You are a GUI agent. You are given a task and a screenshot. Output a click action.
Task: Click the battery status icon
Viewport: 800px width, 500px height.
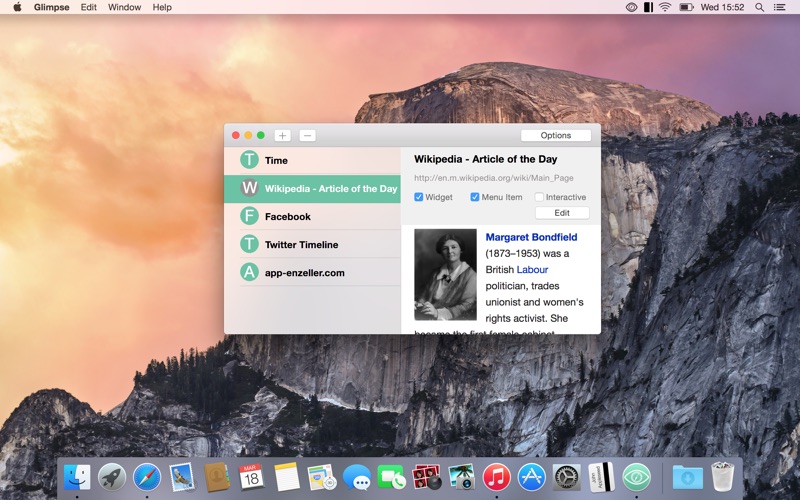[x=686, y=7]
